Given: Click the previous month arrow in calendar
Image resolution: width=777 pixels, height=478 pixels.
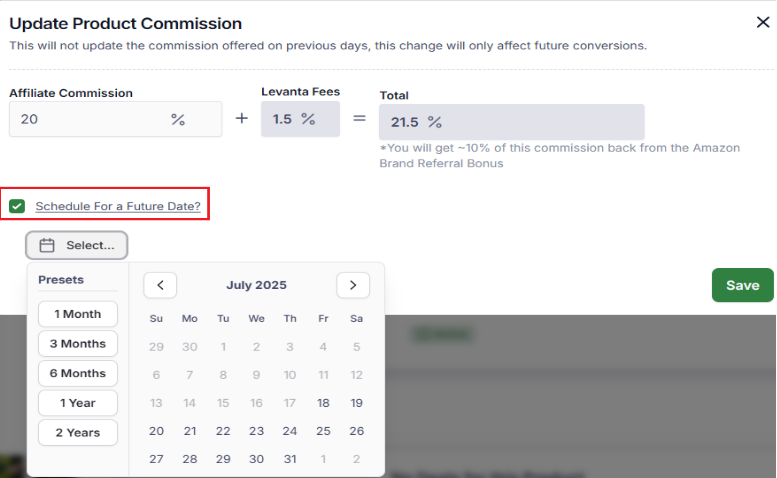Looking at the screenshot, I should [x=160, y=285].
